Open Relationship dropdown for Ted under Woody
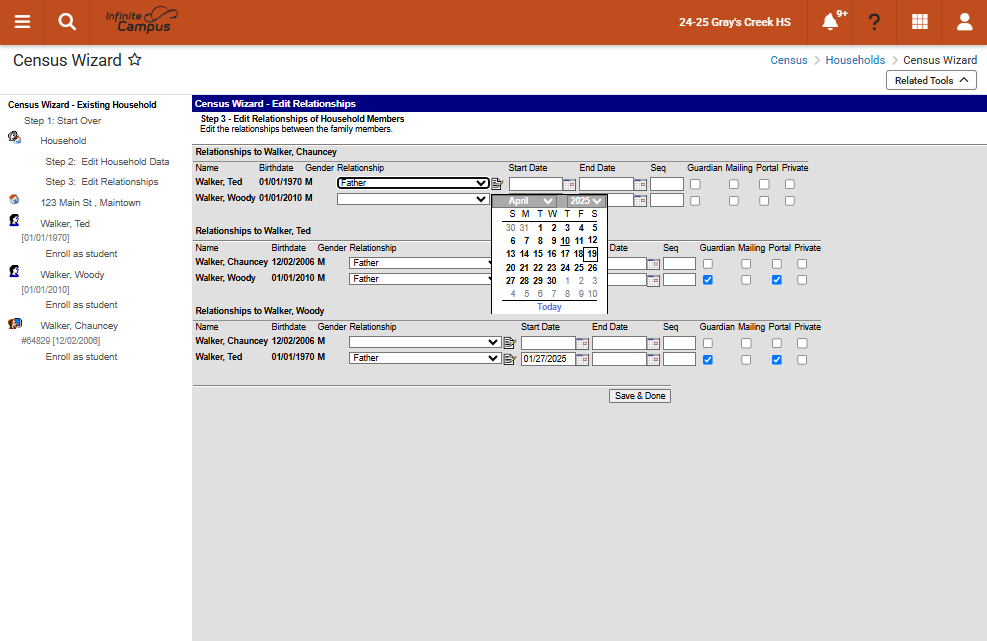Screen dimensions: 987x641 (x=426, y=358)
